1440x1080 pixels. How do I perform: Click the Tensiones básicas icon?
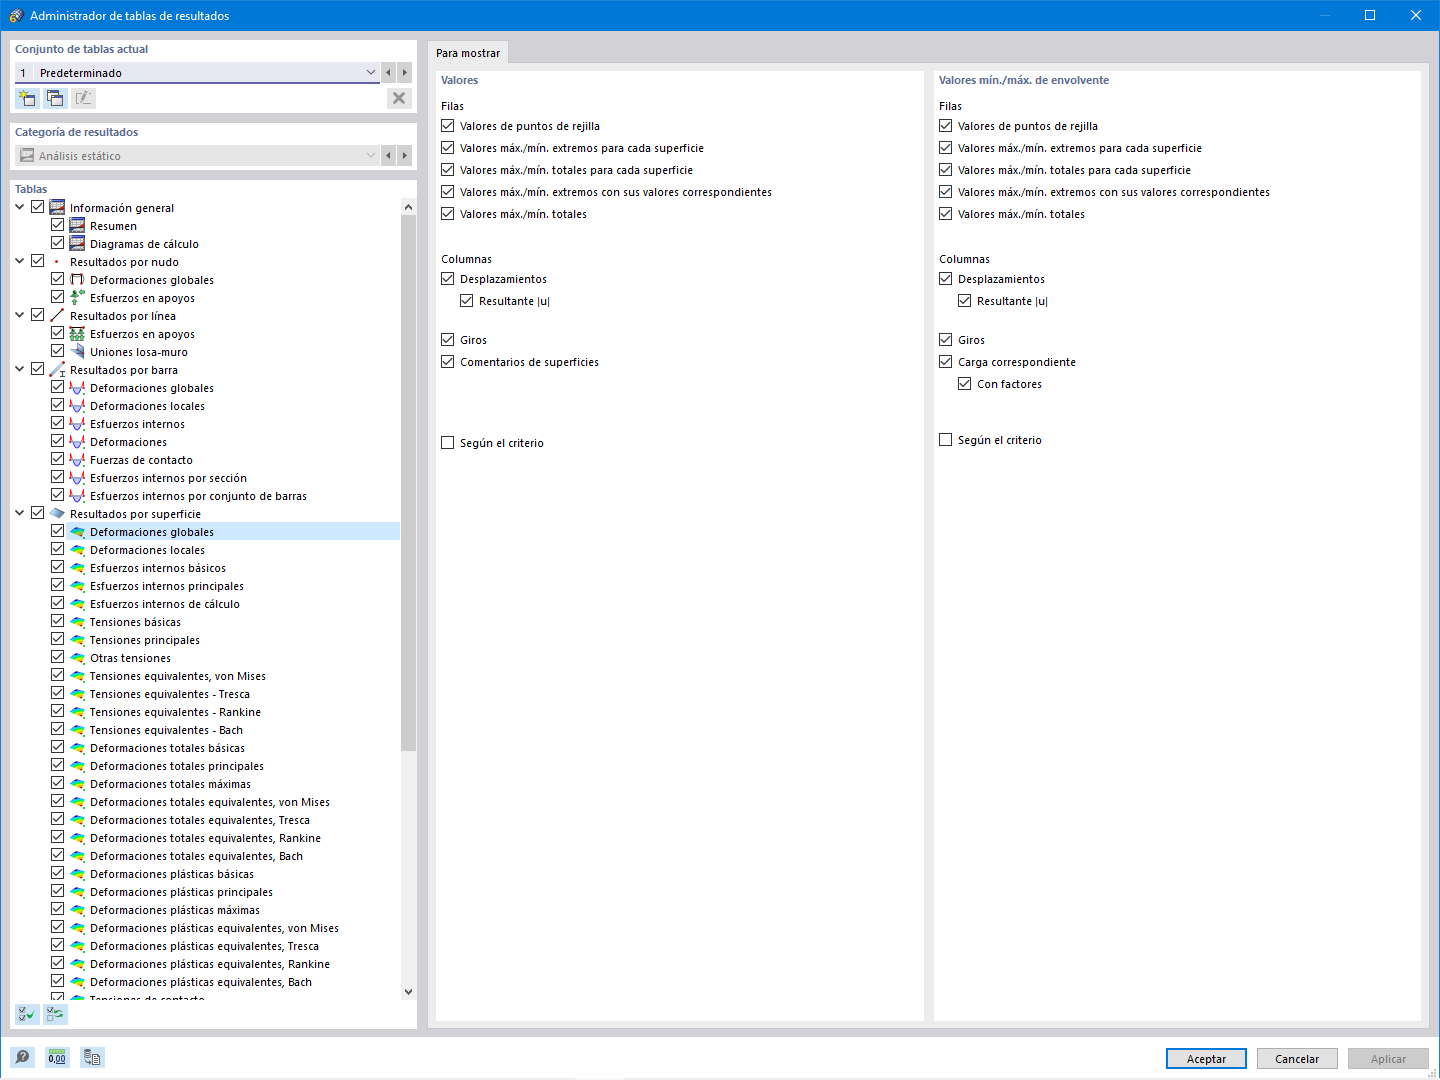(77, 622)
